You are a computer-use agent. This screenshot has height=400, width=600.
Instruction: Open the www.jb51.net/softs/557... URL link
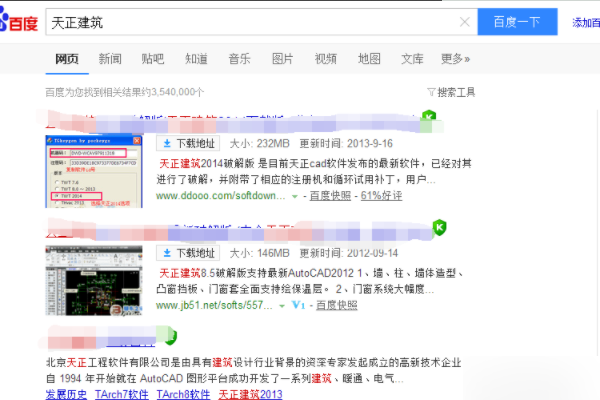tap(214, 305)
